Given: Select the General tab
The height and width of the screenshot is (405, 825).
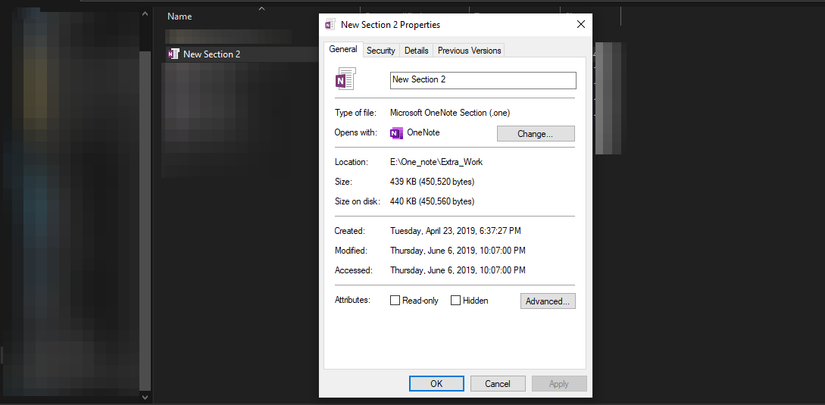Looking at the screenshot, I should point(343,49).
